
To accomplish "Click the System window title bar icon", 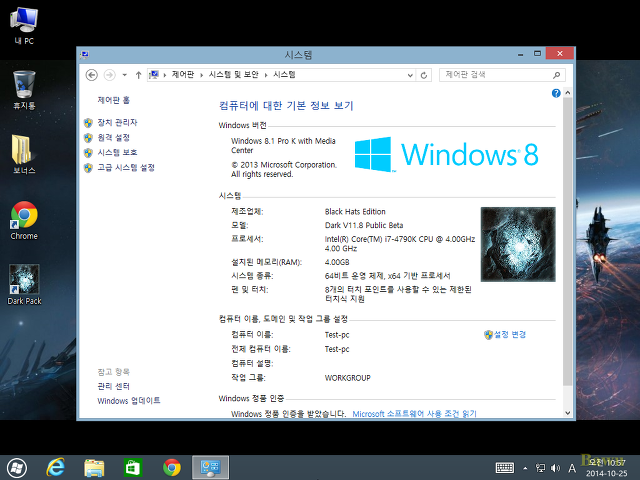I will tap(85, 54).
